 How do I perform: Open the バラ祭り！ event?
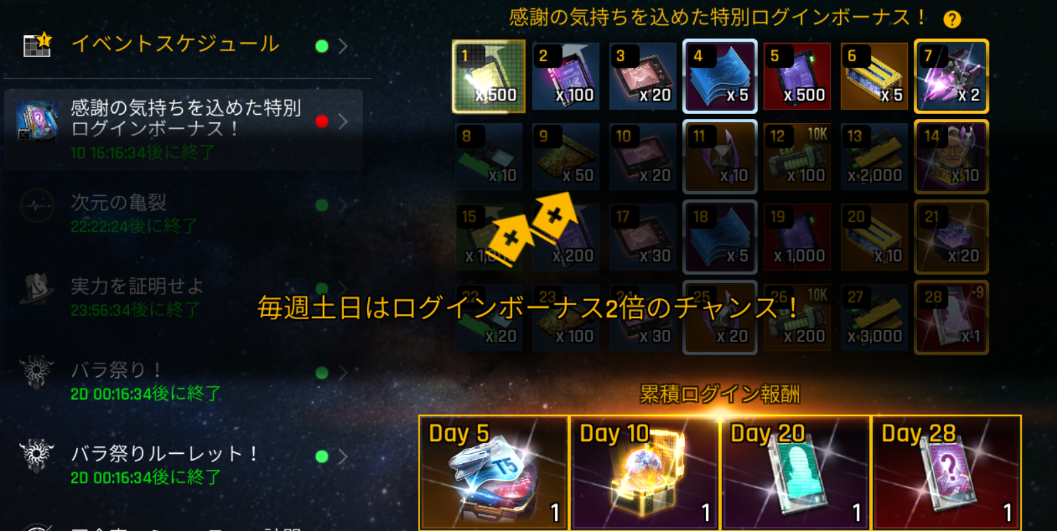[184, 380]
